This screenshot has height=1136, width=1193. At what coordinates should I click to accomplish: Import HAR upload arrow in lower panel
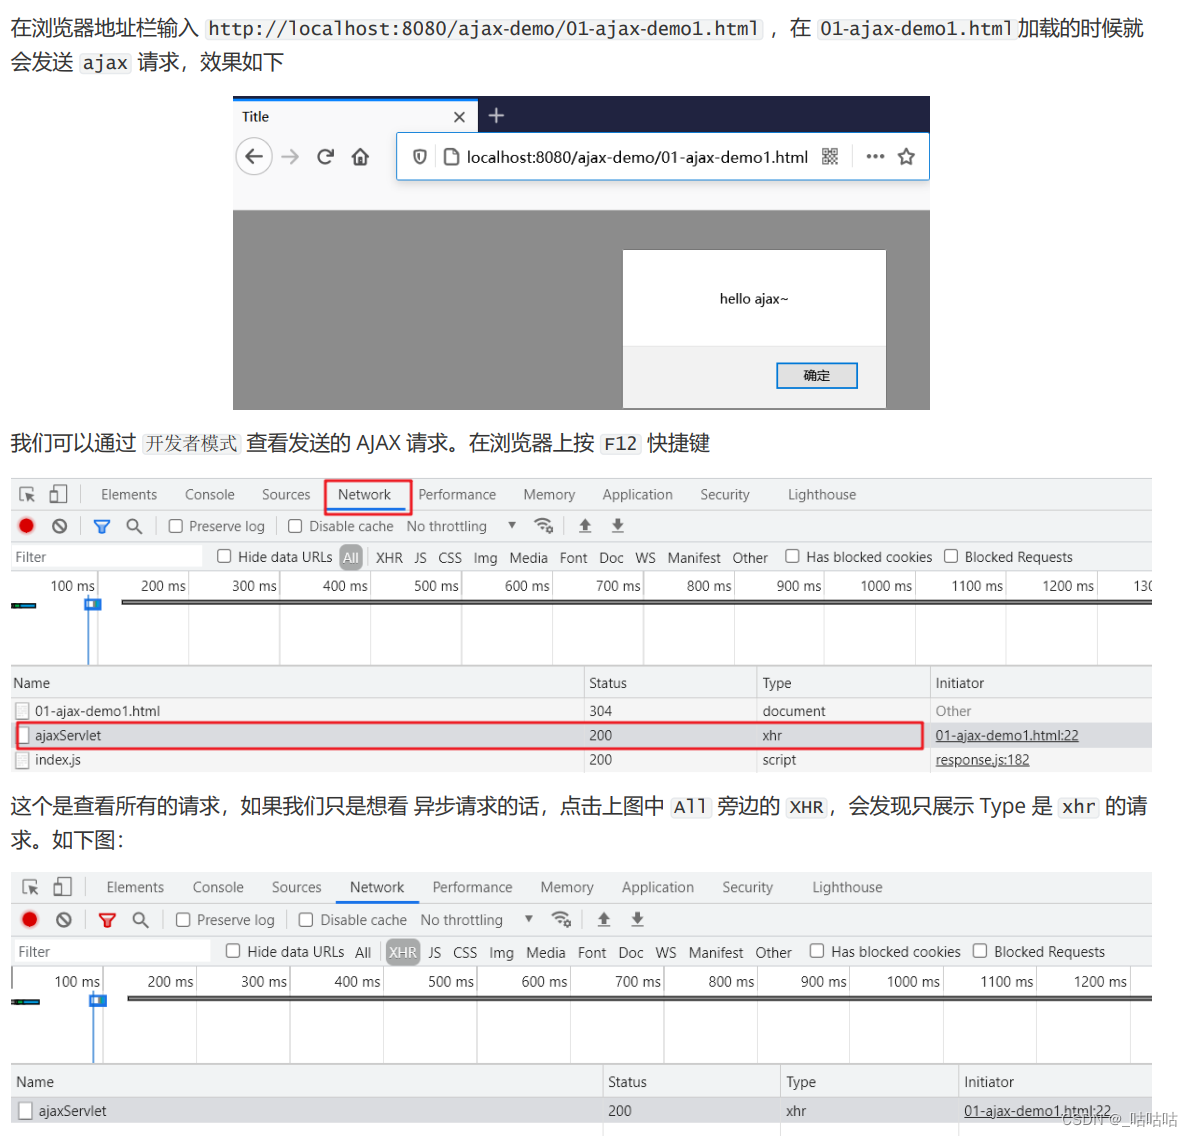coord(603,919)
